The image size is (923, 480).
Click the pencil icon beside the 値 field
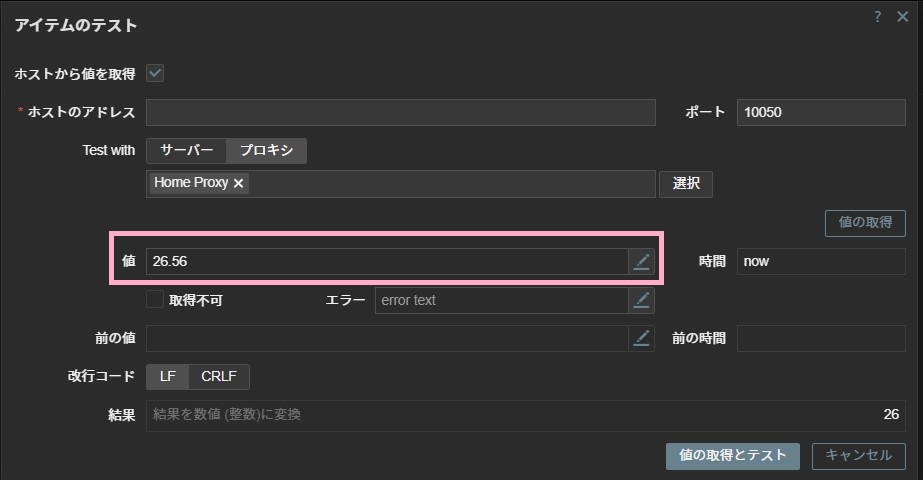642,262
